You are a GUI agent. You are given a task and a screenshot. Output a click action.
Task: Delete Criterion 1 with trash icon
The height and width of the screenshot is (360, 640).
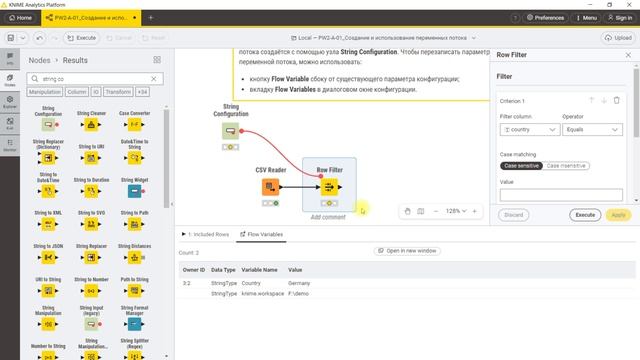[617, 100]
